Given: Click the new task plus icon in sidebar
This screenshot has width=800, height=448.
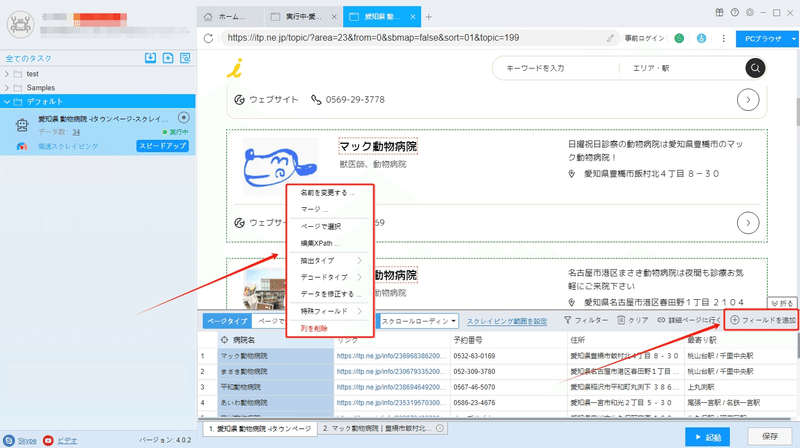Looking at the screenshot, I should click(168, 58).
